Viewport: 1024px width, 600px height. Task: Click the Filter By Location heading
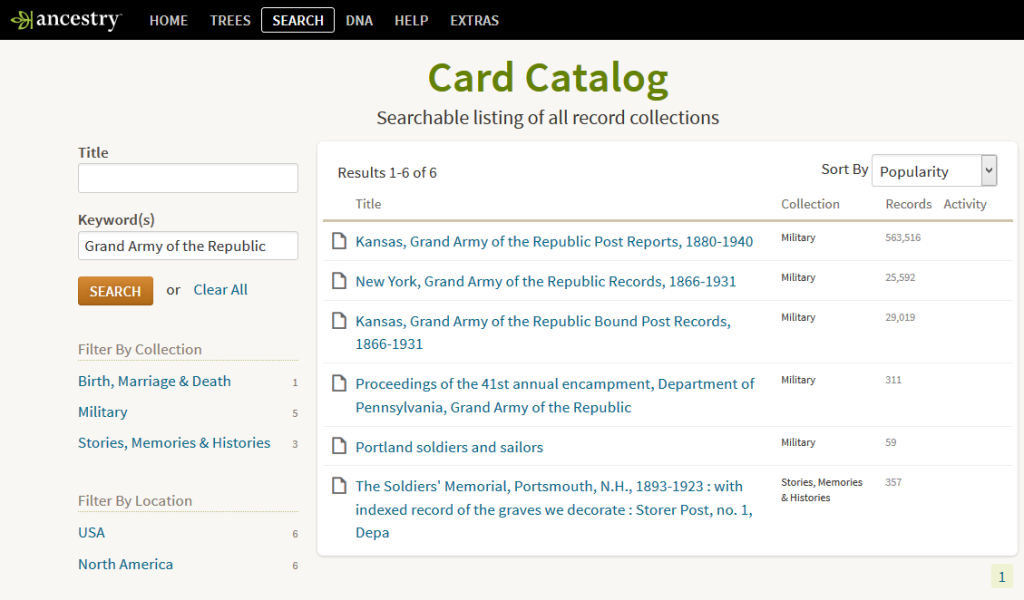[135, 501]
